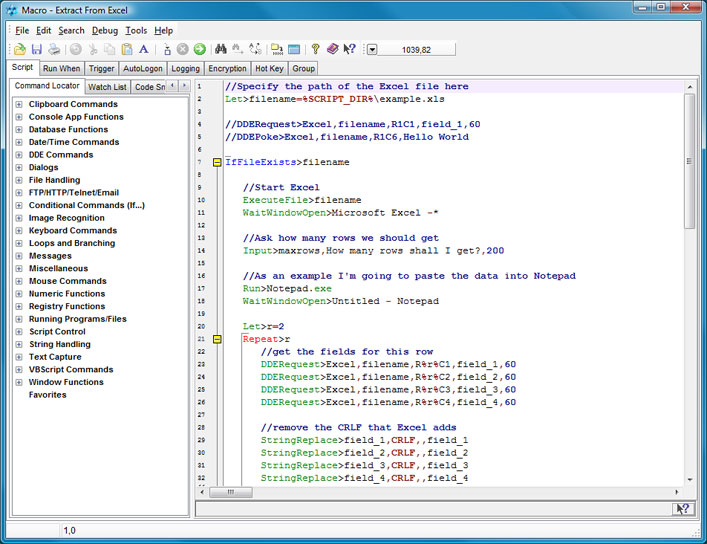The width and height of the screenshot is (707, 544).
Task: Switch to the Hot Key tab
Action: 269,69
